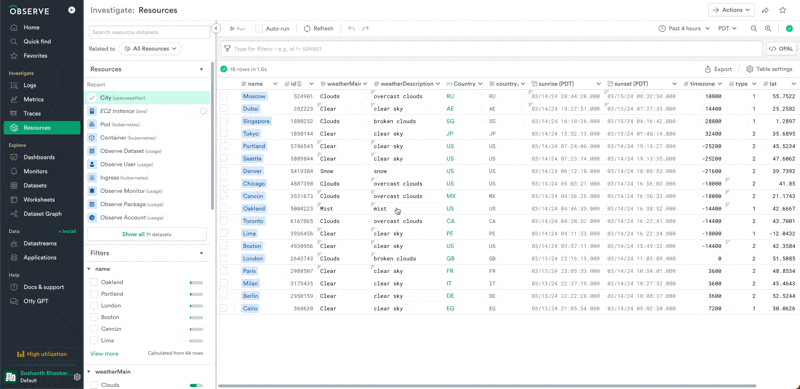The width and height of the screenshot is (800, 389).
Task: Open the PDT timezone dropdown
Action: 728,29
